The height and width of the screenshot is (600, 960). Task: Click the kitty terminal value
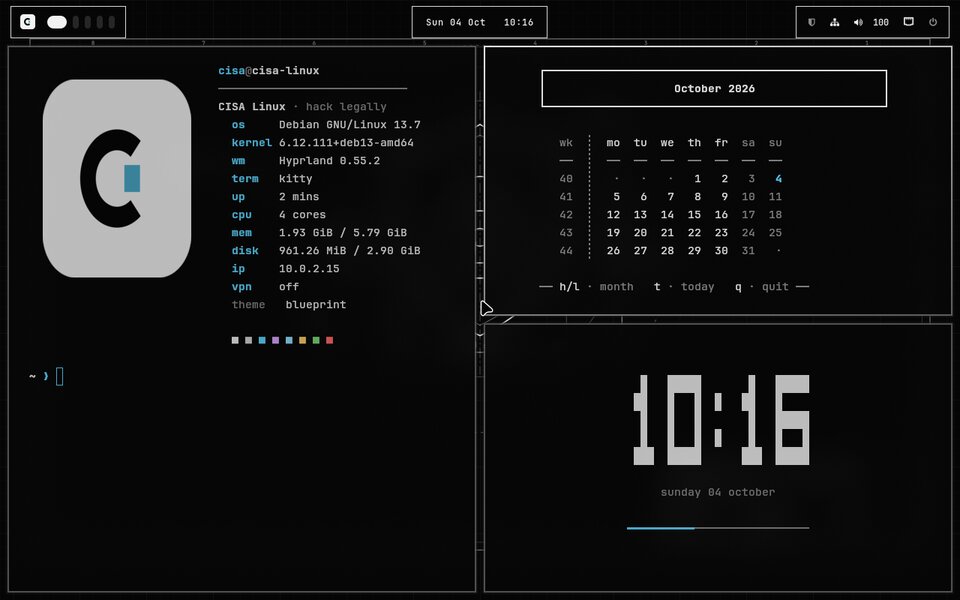coord(296,179)
